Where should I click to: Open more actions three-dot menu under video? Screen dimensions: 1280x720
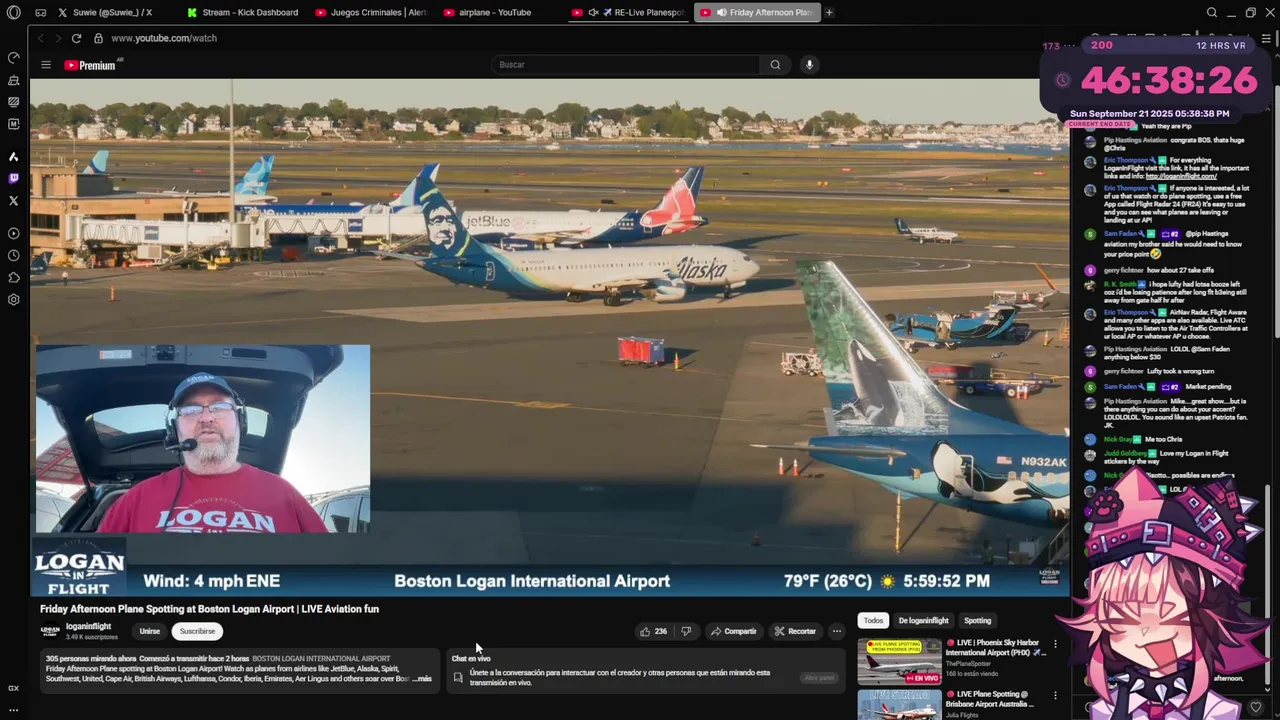coord(837,631)
